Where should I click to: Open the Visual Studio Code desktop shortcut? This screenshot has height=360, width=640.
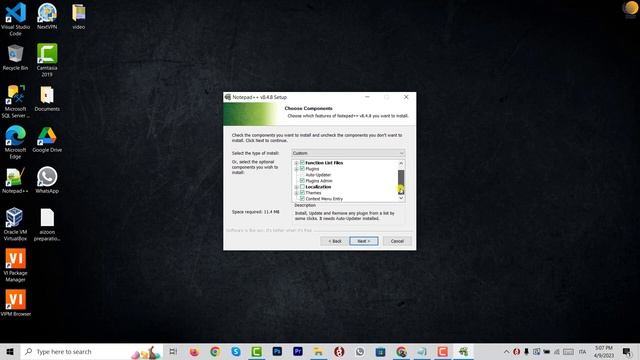pos(16,19)
